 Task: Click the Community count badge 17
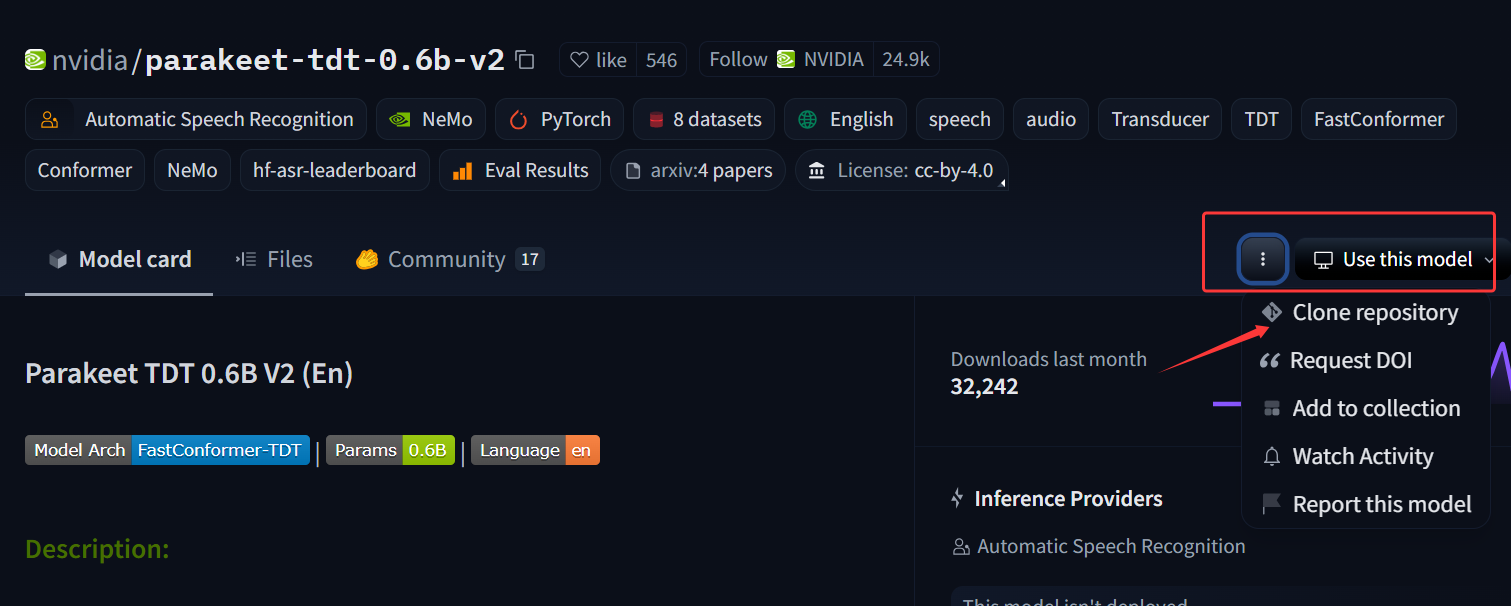pyautogui.click(x=530, y=260)
